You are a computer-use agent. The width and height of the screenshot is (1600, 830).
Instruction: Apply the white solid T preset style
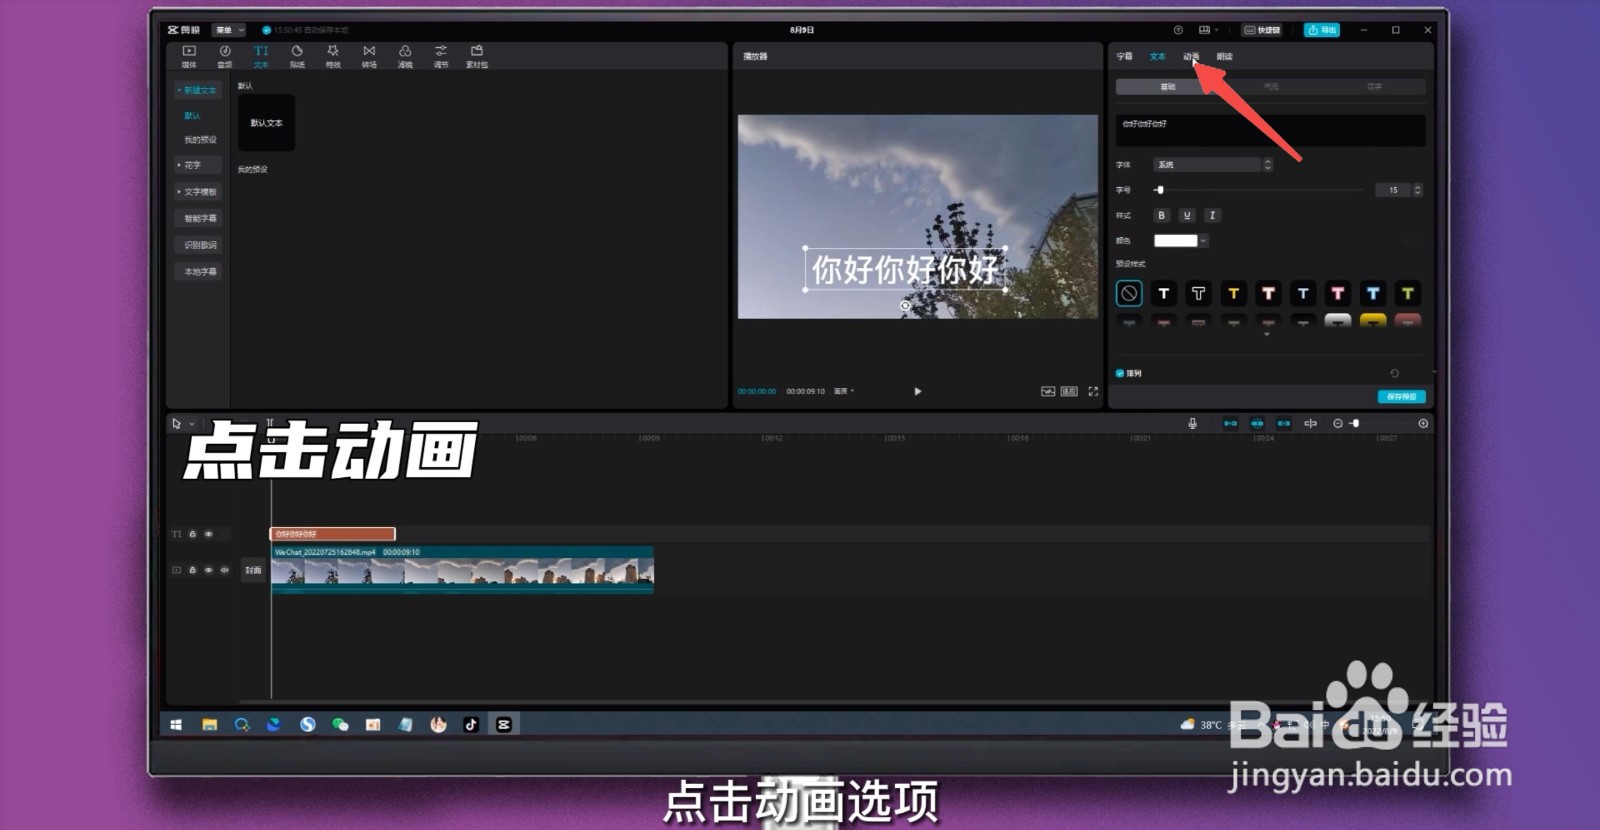[x=1163, y=293]
